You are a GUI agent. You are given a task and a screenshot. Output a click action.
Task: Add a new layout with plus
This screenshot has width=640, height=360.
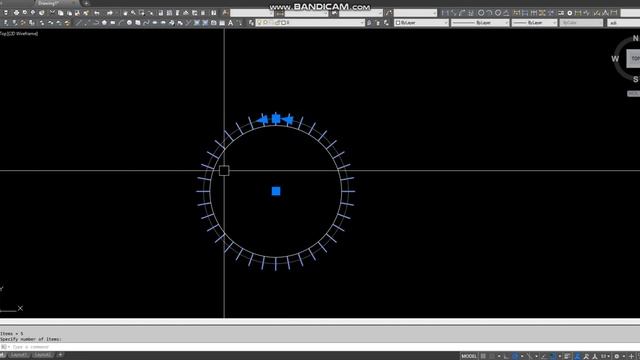pos(60,356)
